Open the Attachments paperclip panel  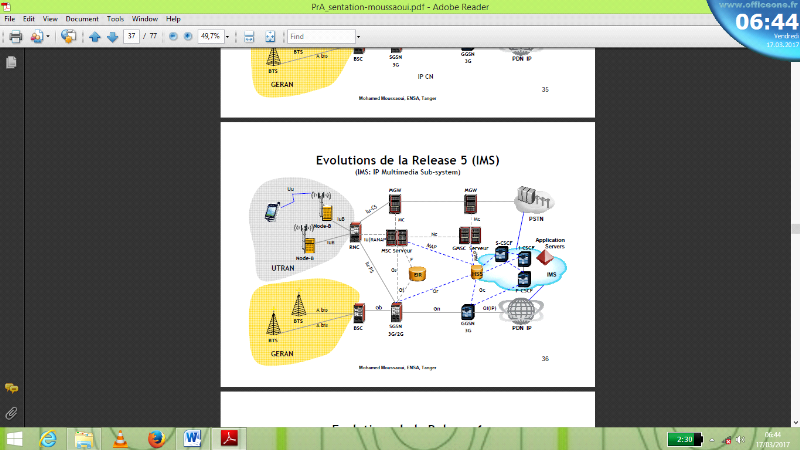[11, 411]
